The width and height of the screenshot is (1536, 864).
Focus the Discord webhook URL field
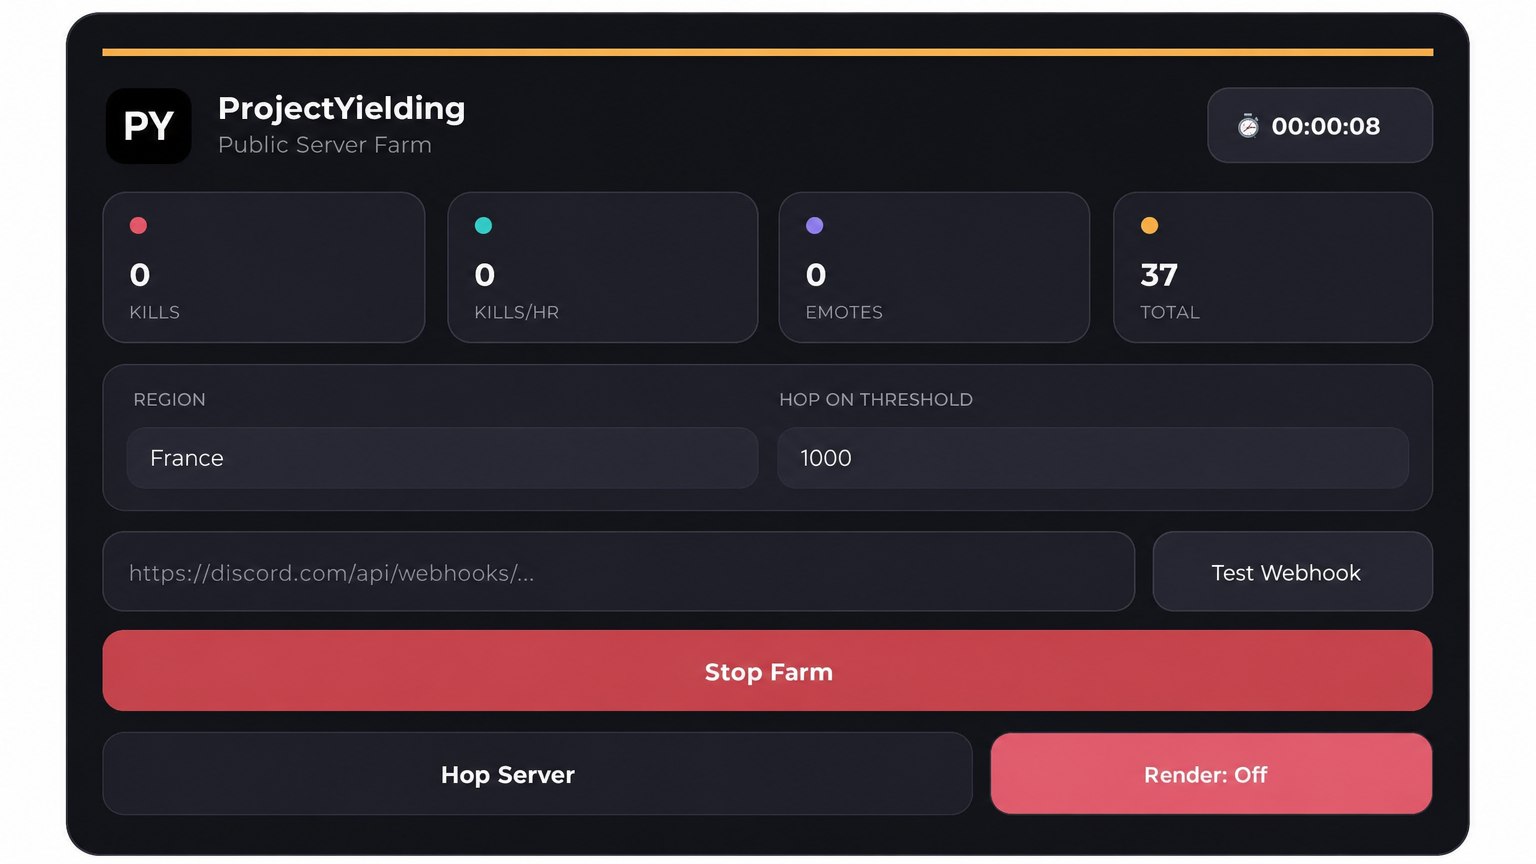pyautogui.click(x=618, y=572)
